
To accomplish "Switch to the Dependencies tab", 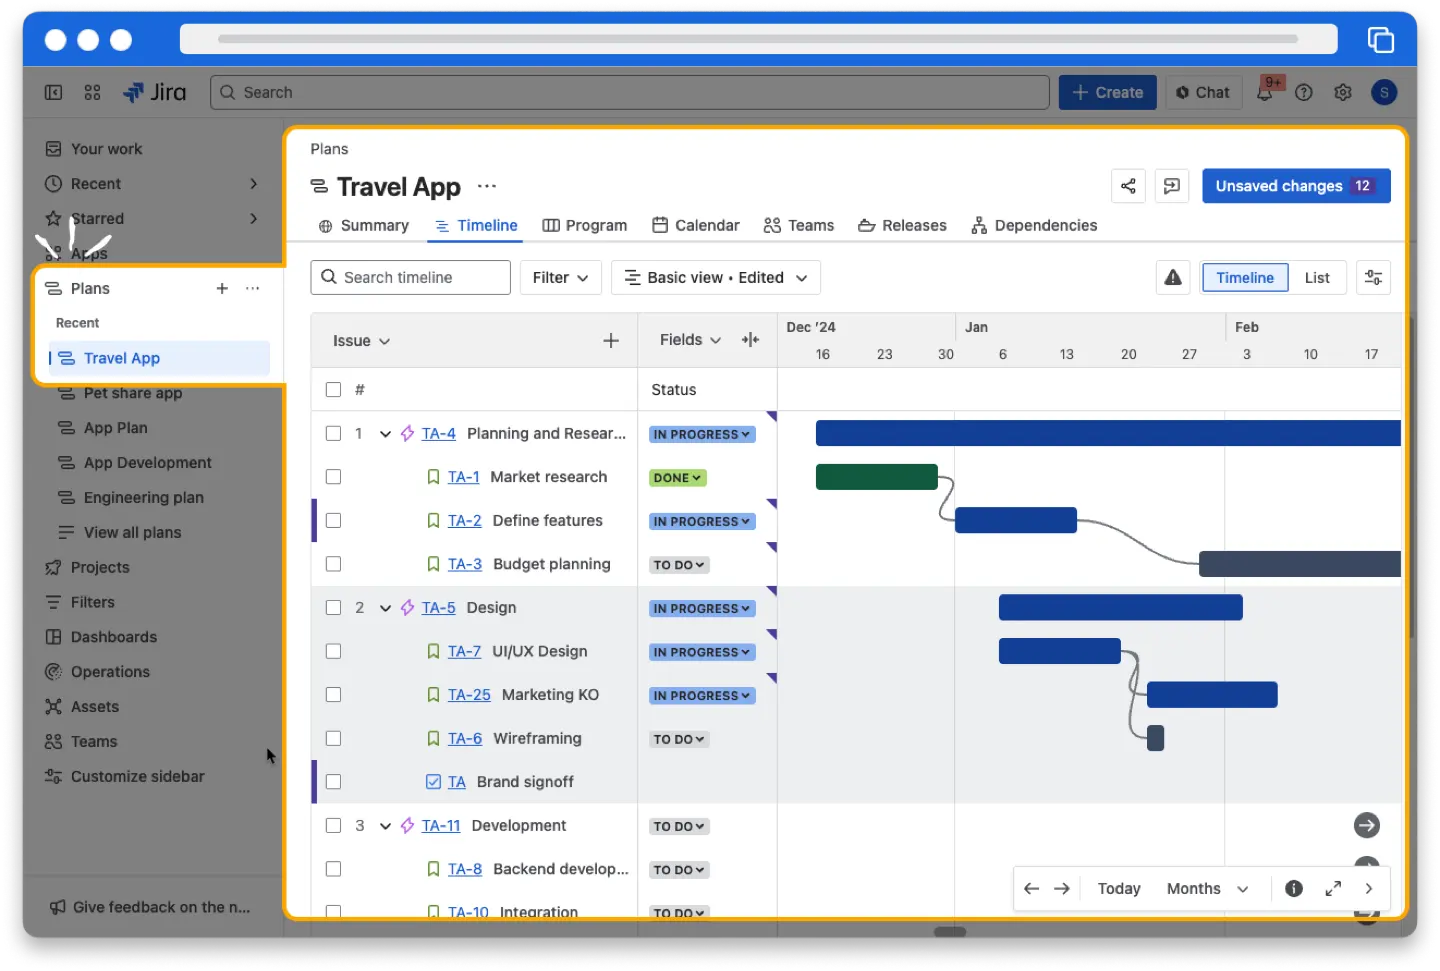I will click(x=1034, y=225).
